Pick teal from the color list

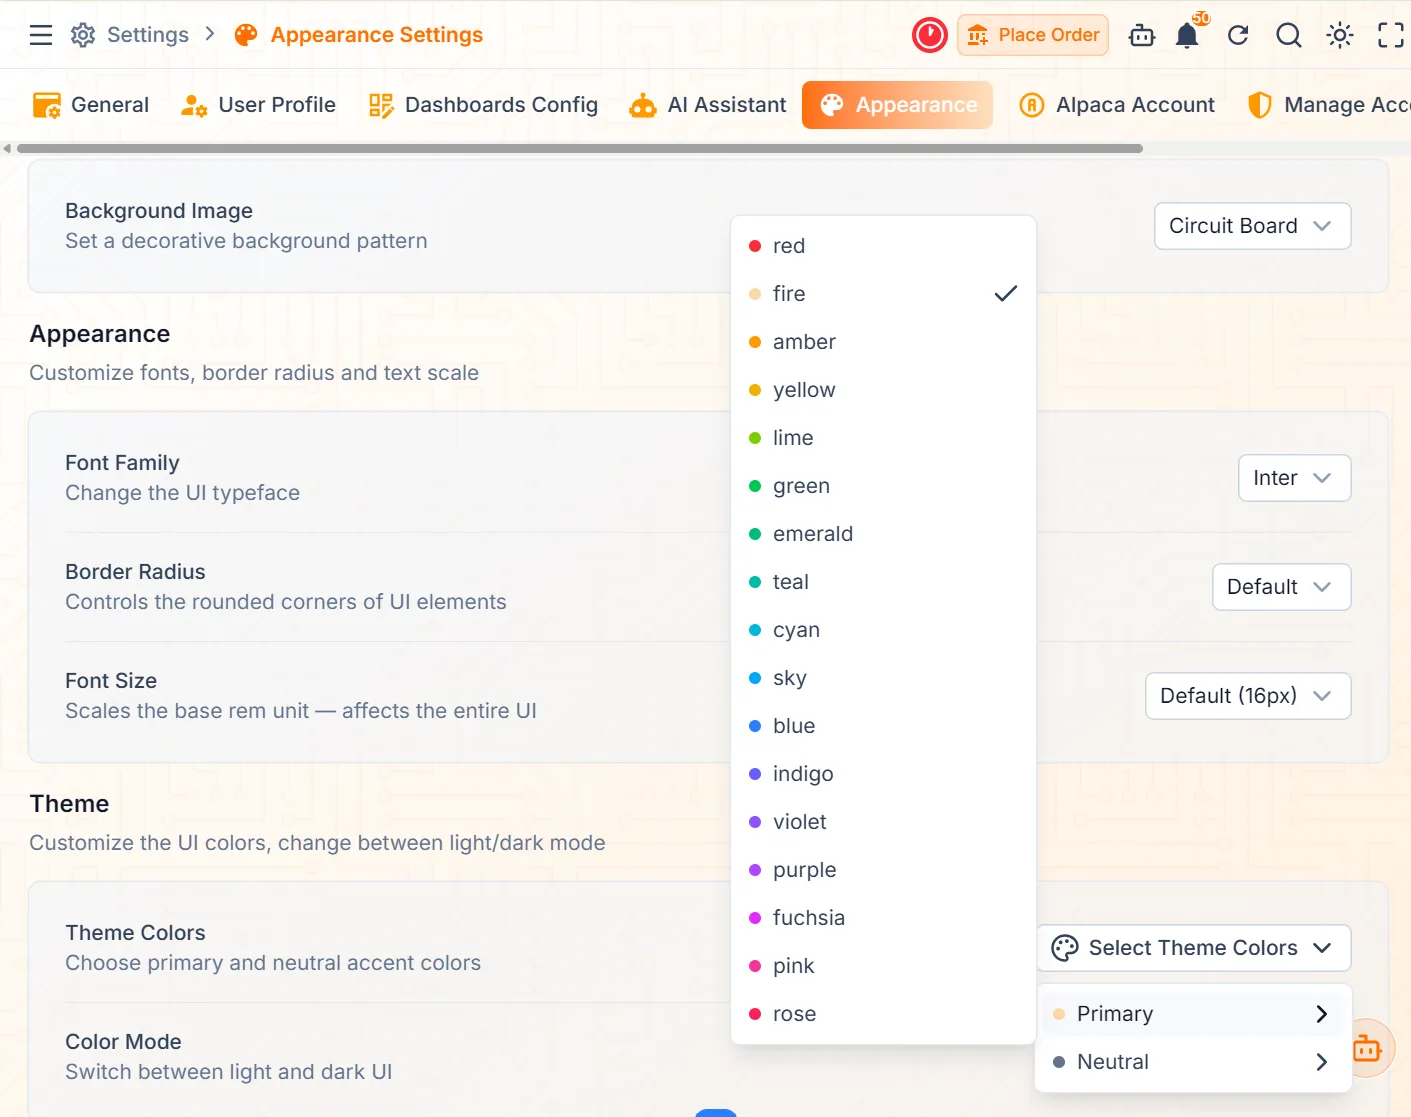883,582
